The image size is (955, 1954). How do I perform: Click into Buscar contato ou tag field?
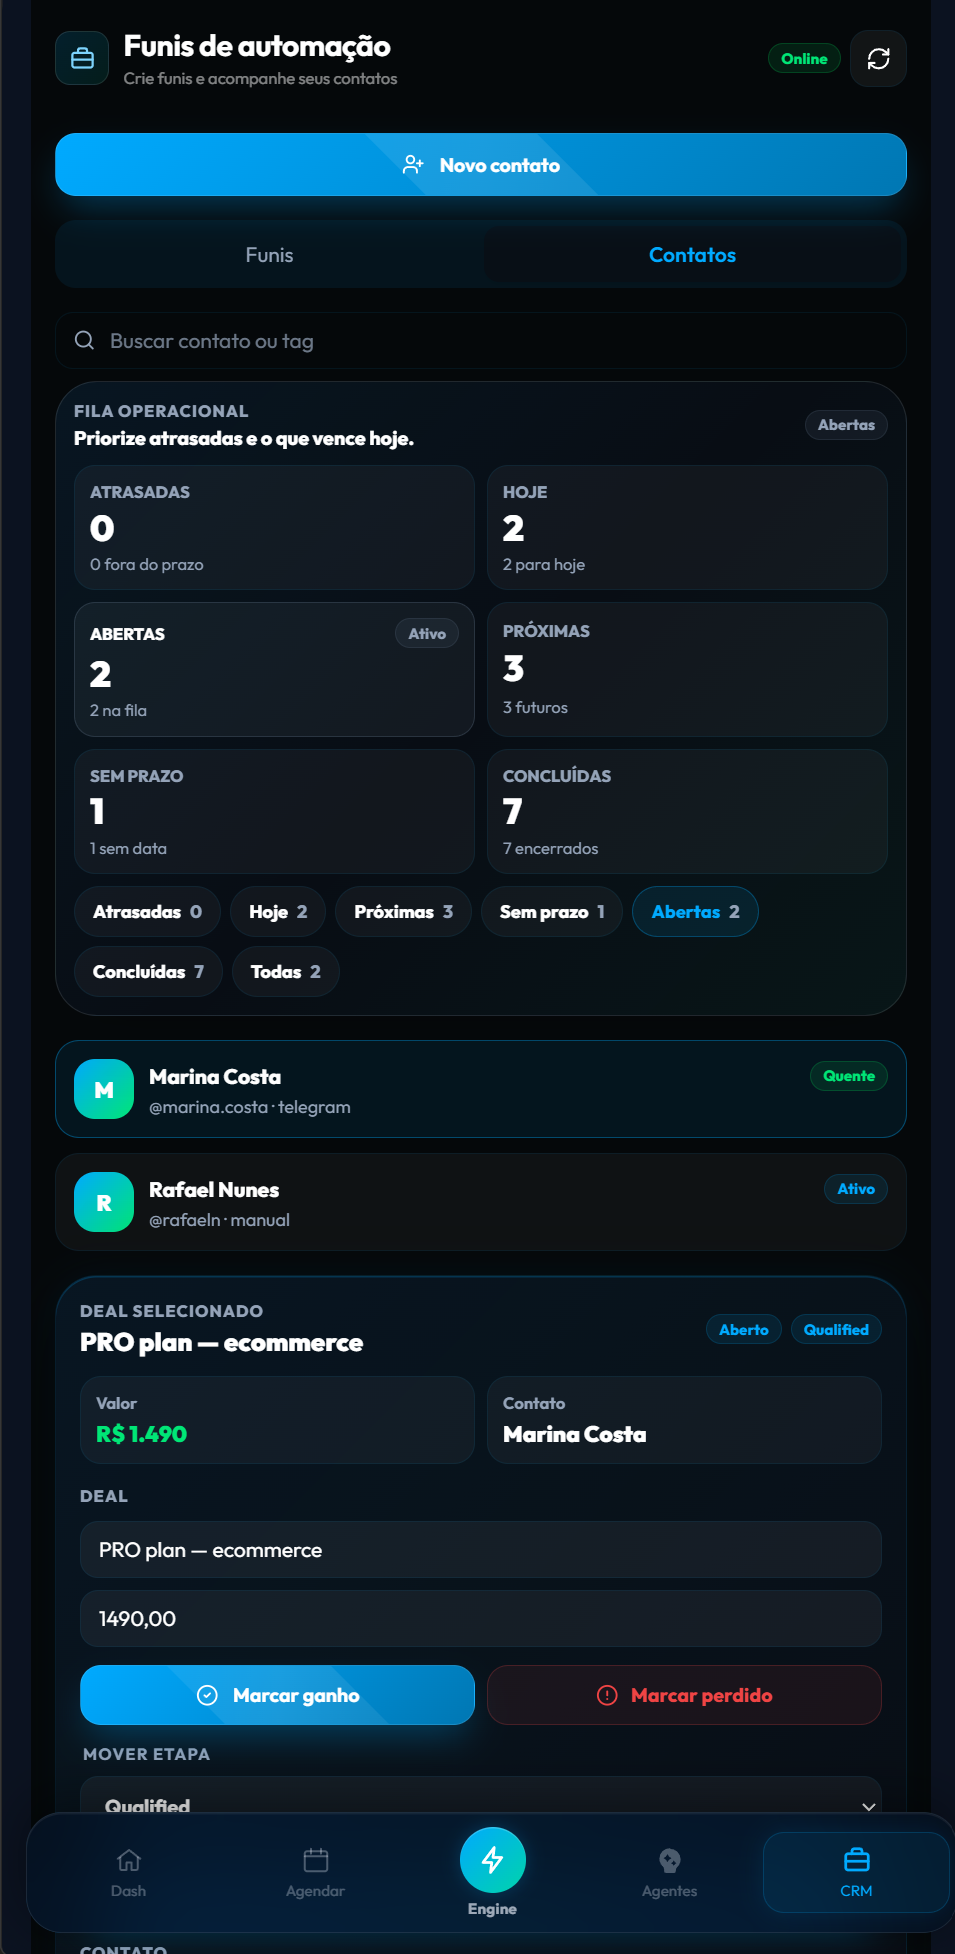click(x=481, y=341)
